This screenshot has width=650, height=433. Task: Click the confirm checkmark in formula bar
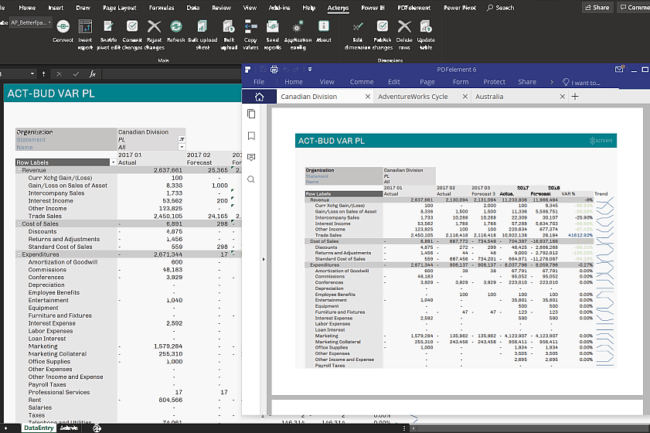pyautogui.click(x=76, y=74)
